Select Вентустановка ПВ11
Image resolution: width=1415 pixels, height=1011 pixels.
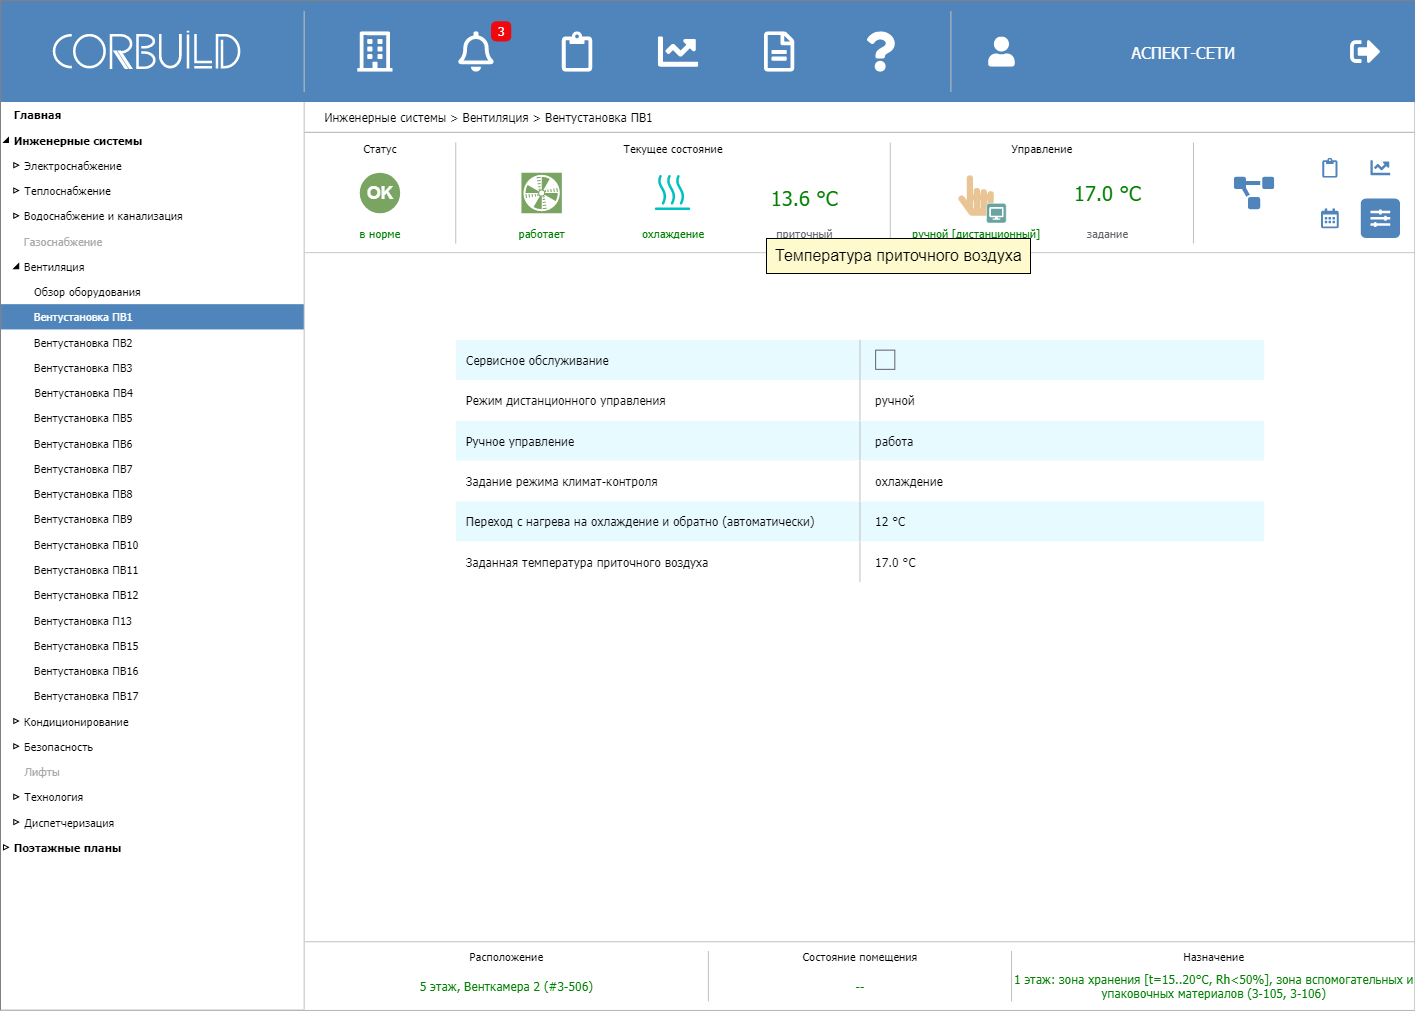(86, 570)
